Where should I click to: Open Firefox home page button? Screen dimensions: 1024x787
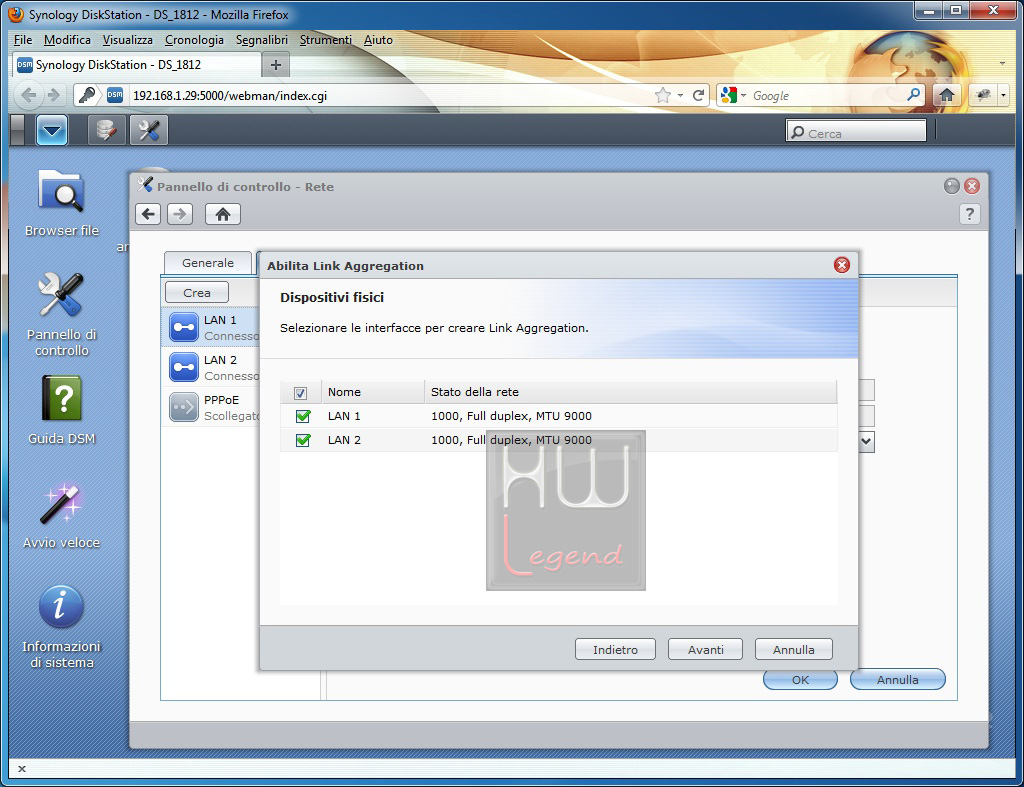coord(946,95)
